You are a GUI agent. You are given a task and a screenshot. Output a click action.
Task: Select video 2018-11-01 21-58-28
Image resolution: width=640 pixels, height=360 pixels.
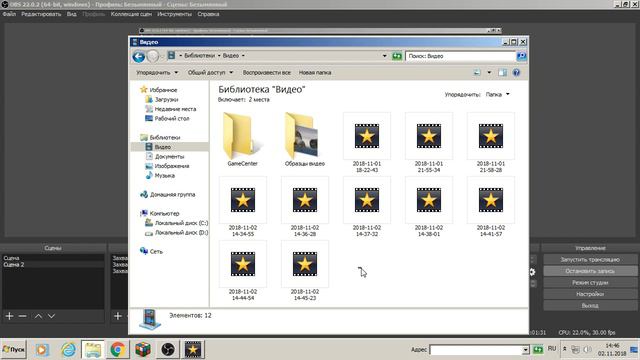491,142
